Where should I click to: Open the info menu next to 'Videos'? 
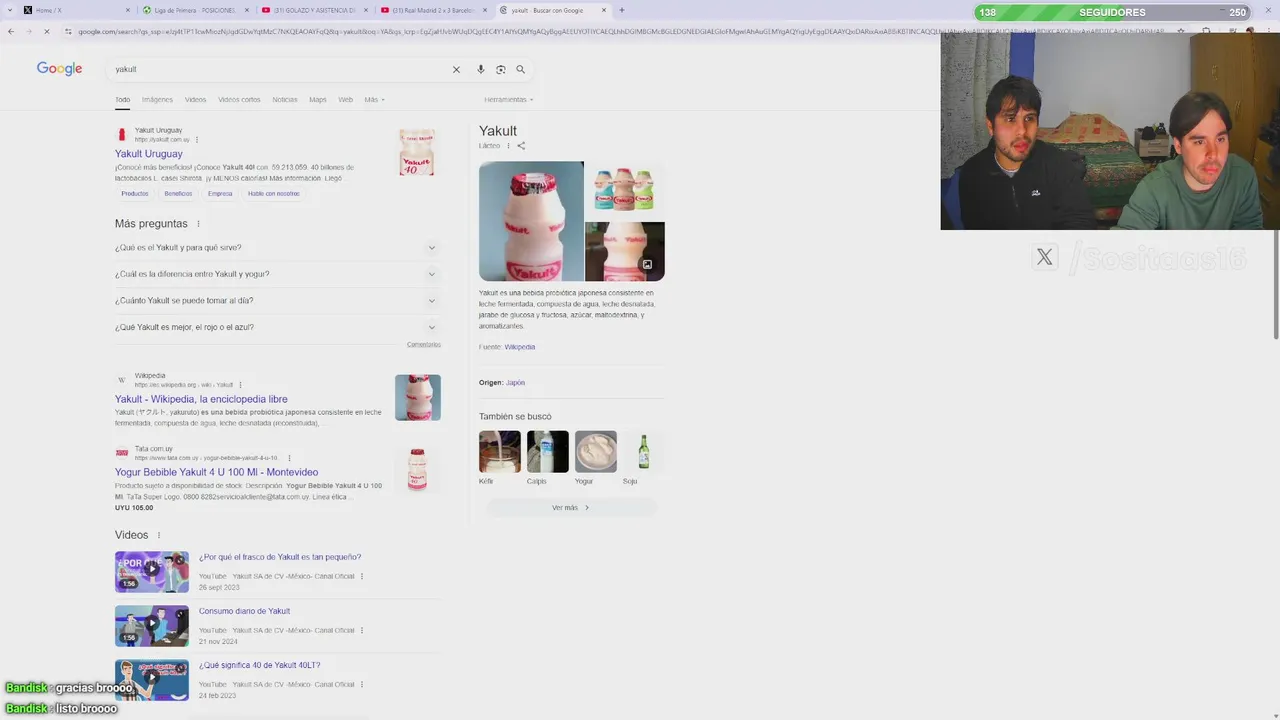[158, 535]
